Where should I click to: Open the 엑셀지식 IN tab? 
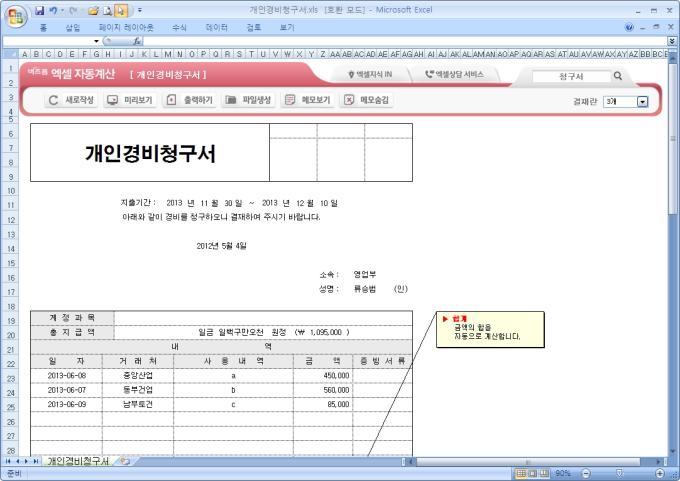point(371,75)
